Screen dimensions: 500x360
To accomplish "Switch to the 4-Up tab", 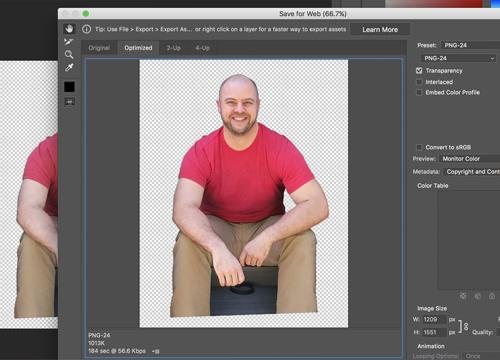I will point(202,48).
